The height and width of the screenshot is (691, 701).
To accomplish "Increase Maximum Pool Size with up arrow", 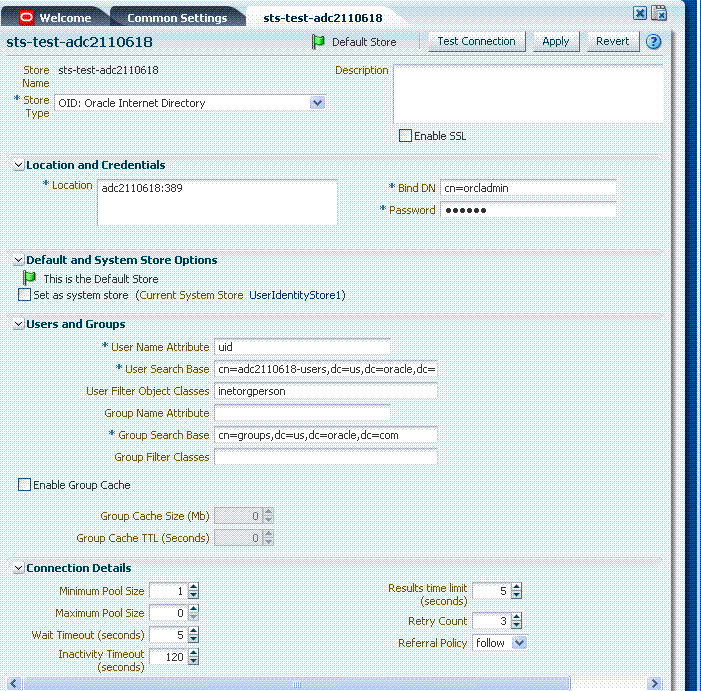I will 193,609.
